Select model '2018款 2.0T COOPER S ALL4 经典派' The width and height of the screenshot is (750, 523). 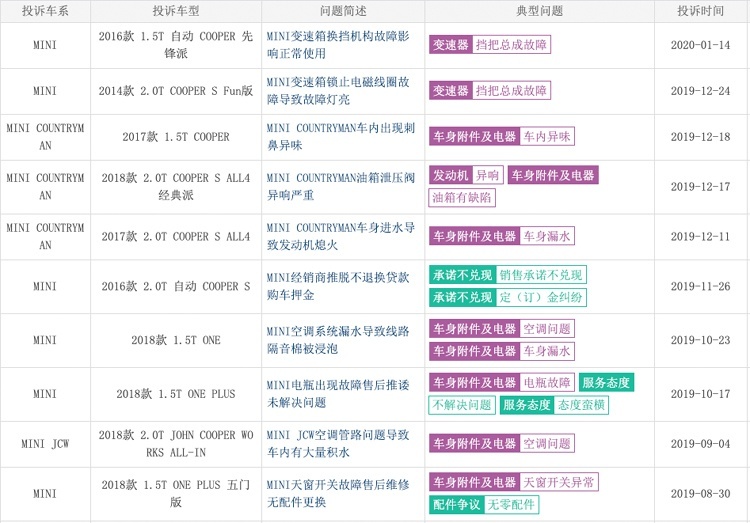pos(176,186)
